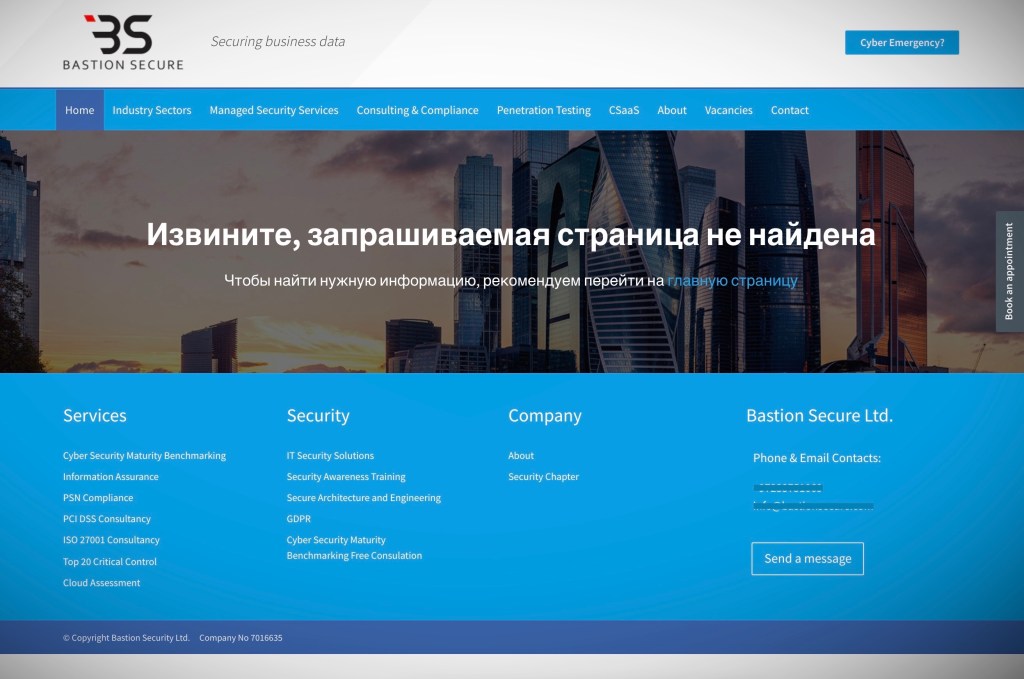The width and height of the screenshot is (1024, 679).
Task: Open Managed Security Services menu
Action: coord(274,110)
